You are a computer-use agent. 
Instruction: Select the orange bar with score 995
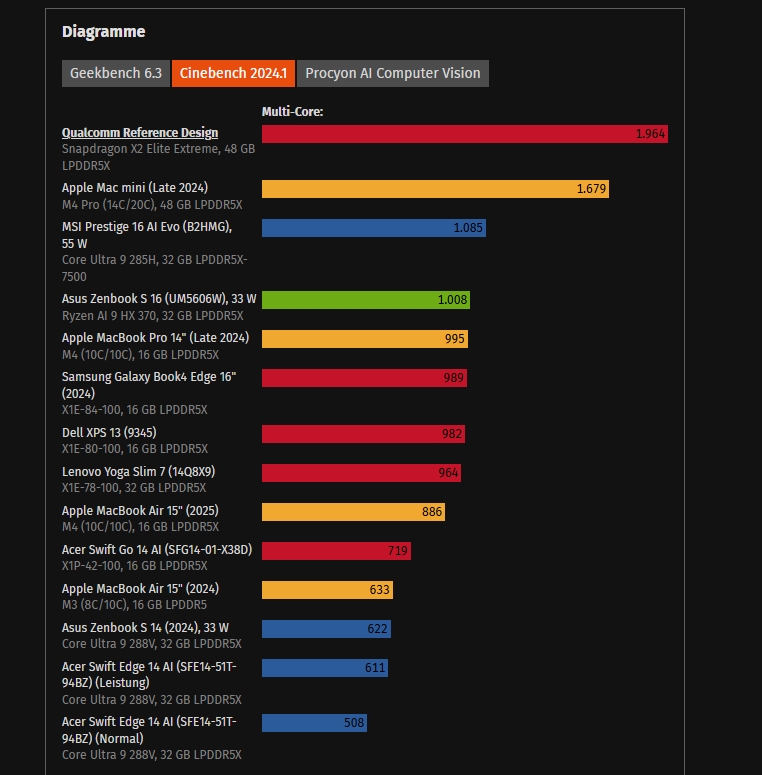(364, 339)
